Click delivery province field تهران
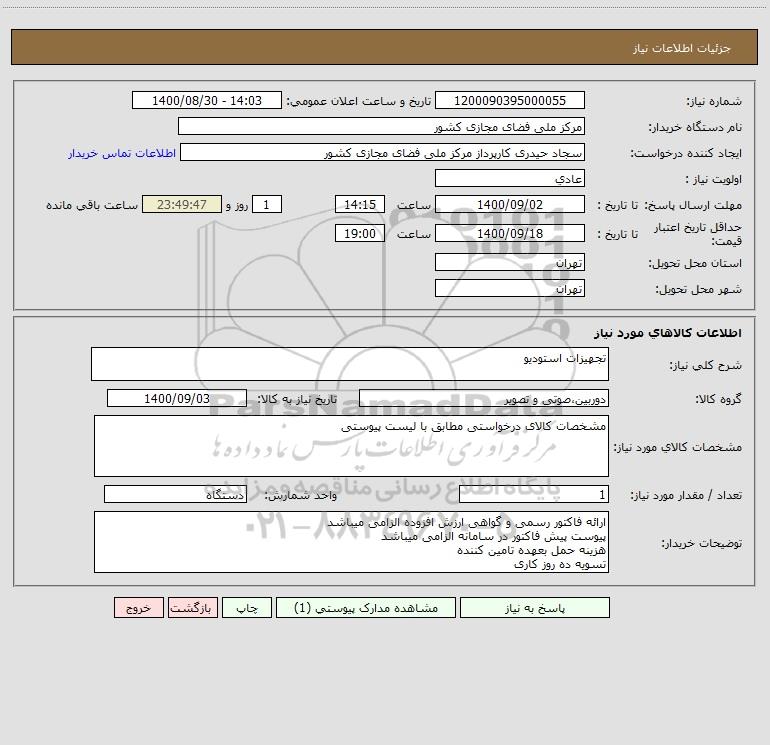The height and width of the screenshot is (745, 770). point(510,262)
